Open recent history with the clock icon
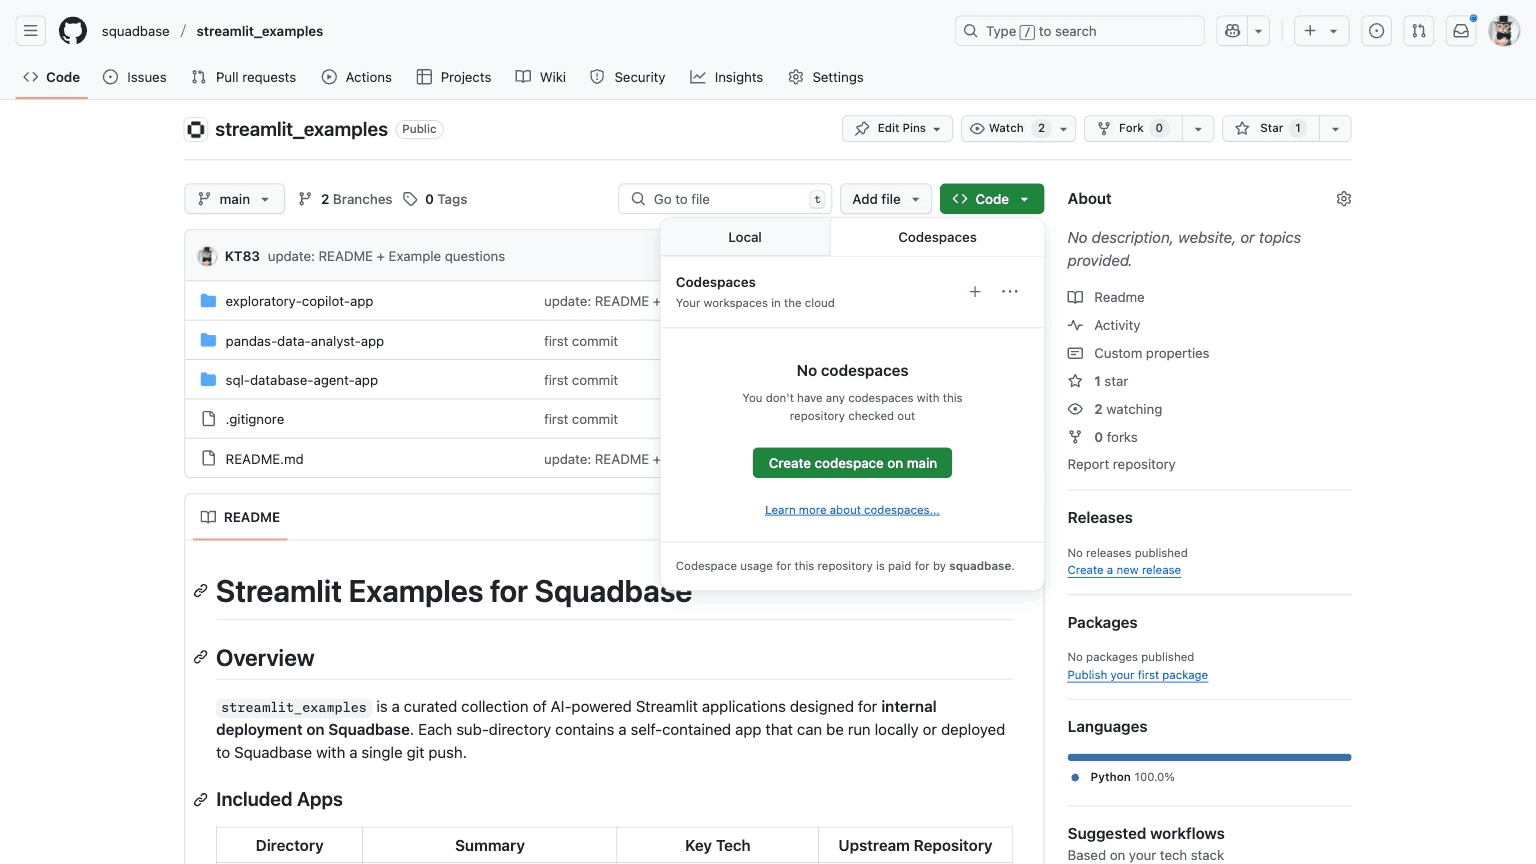The image size is (1536, 864). (1376, 31)
